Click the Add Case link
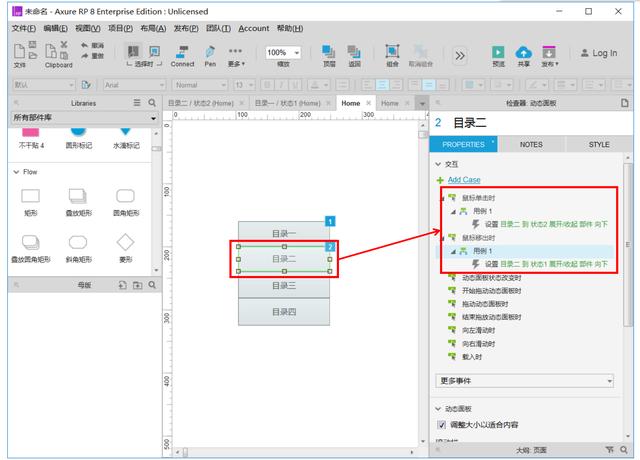Screen dimensions: 640x460 (464, 180)
